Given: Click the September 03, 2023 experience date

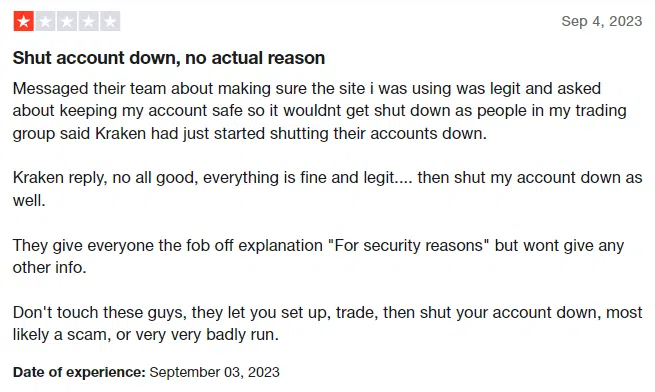Looking at the screenshot, I should point(214,372).
